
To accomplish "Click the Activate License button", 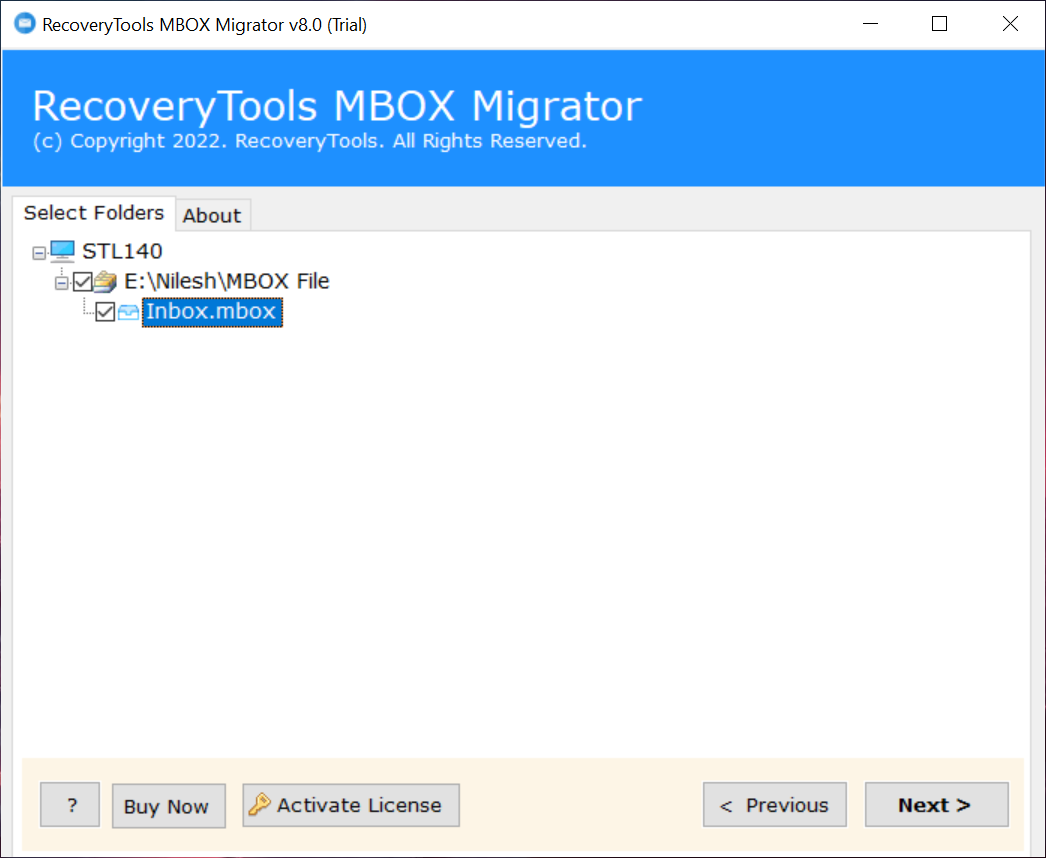I will coord(351,805).
